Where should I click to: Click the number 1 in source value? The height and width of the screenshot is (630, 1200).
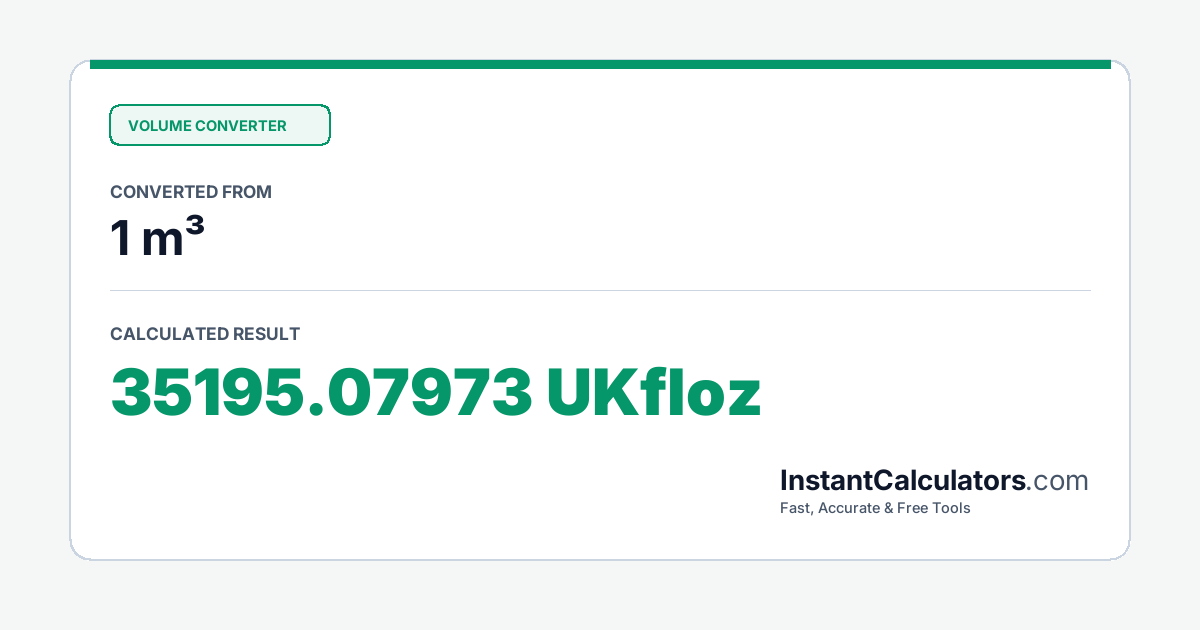tap(121, 239)
